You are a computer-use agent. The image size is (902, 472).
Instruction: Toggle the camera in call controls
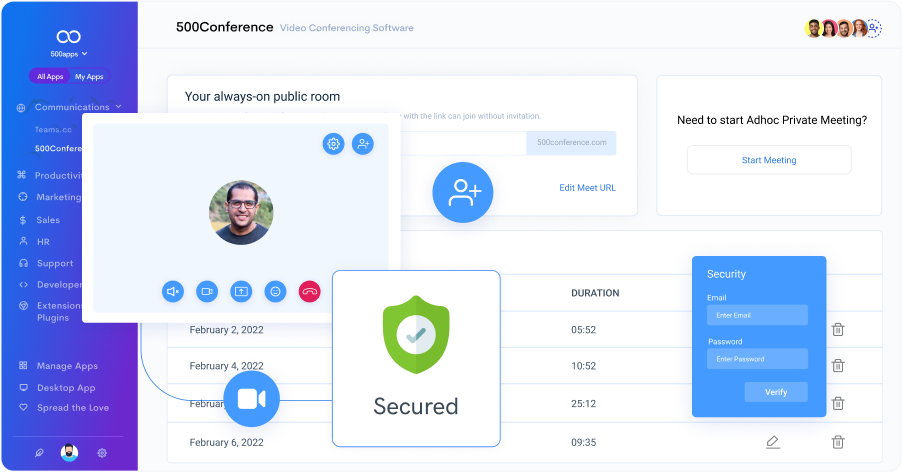pyautogui.click(x=207, y=291)
